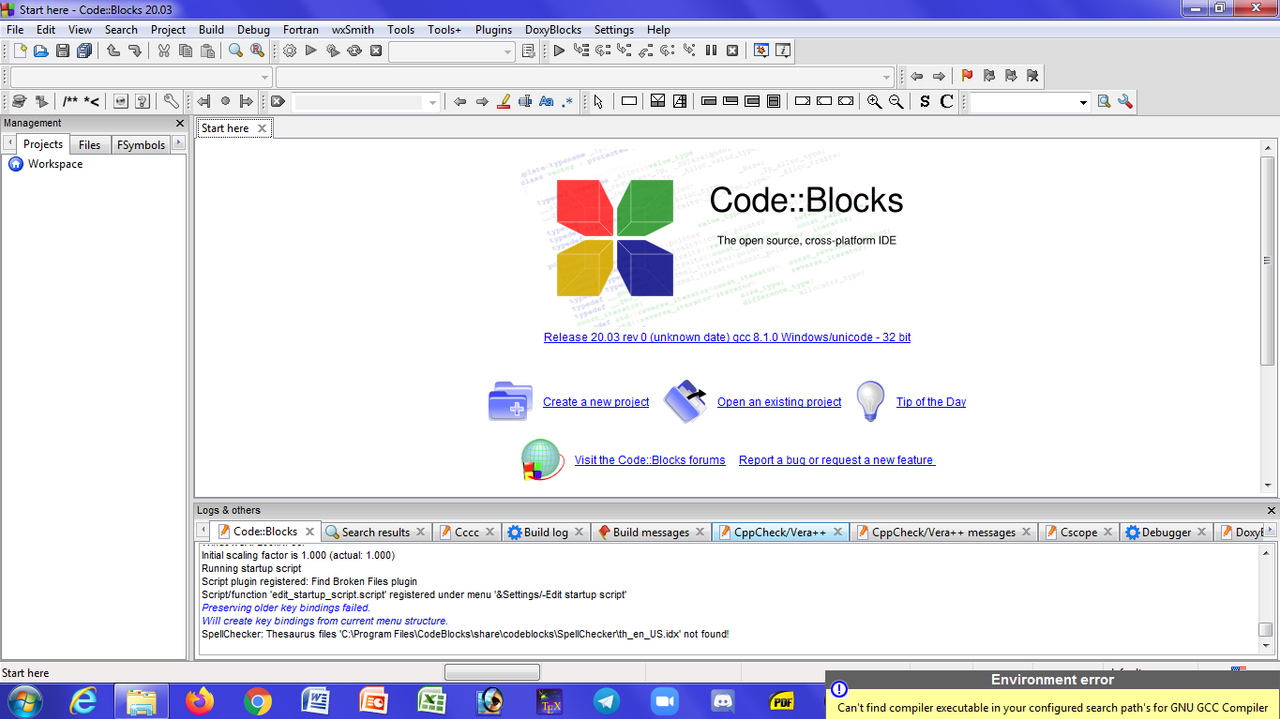Click the Redo arrow icon
The image size is (1280, 719).
click(135, 50)
